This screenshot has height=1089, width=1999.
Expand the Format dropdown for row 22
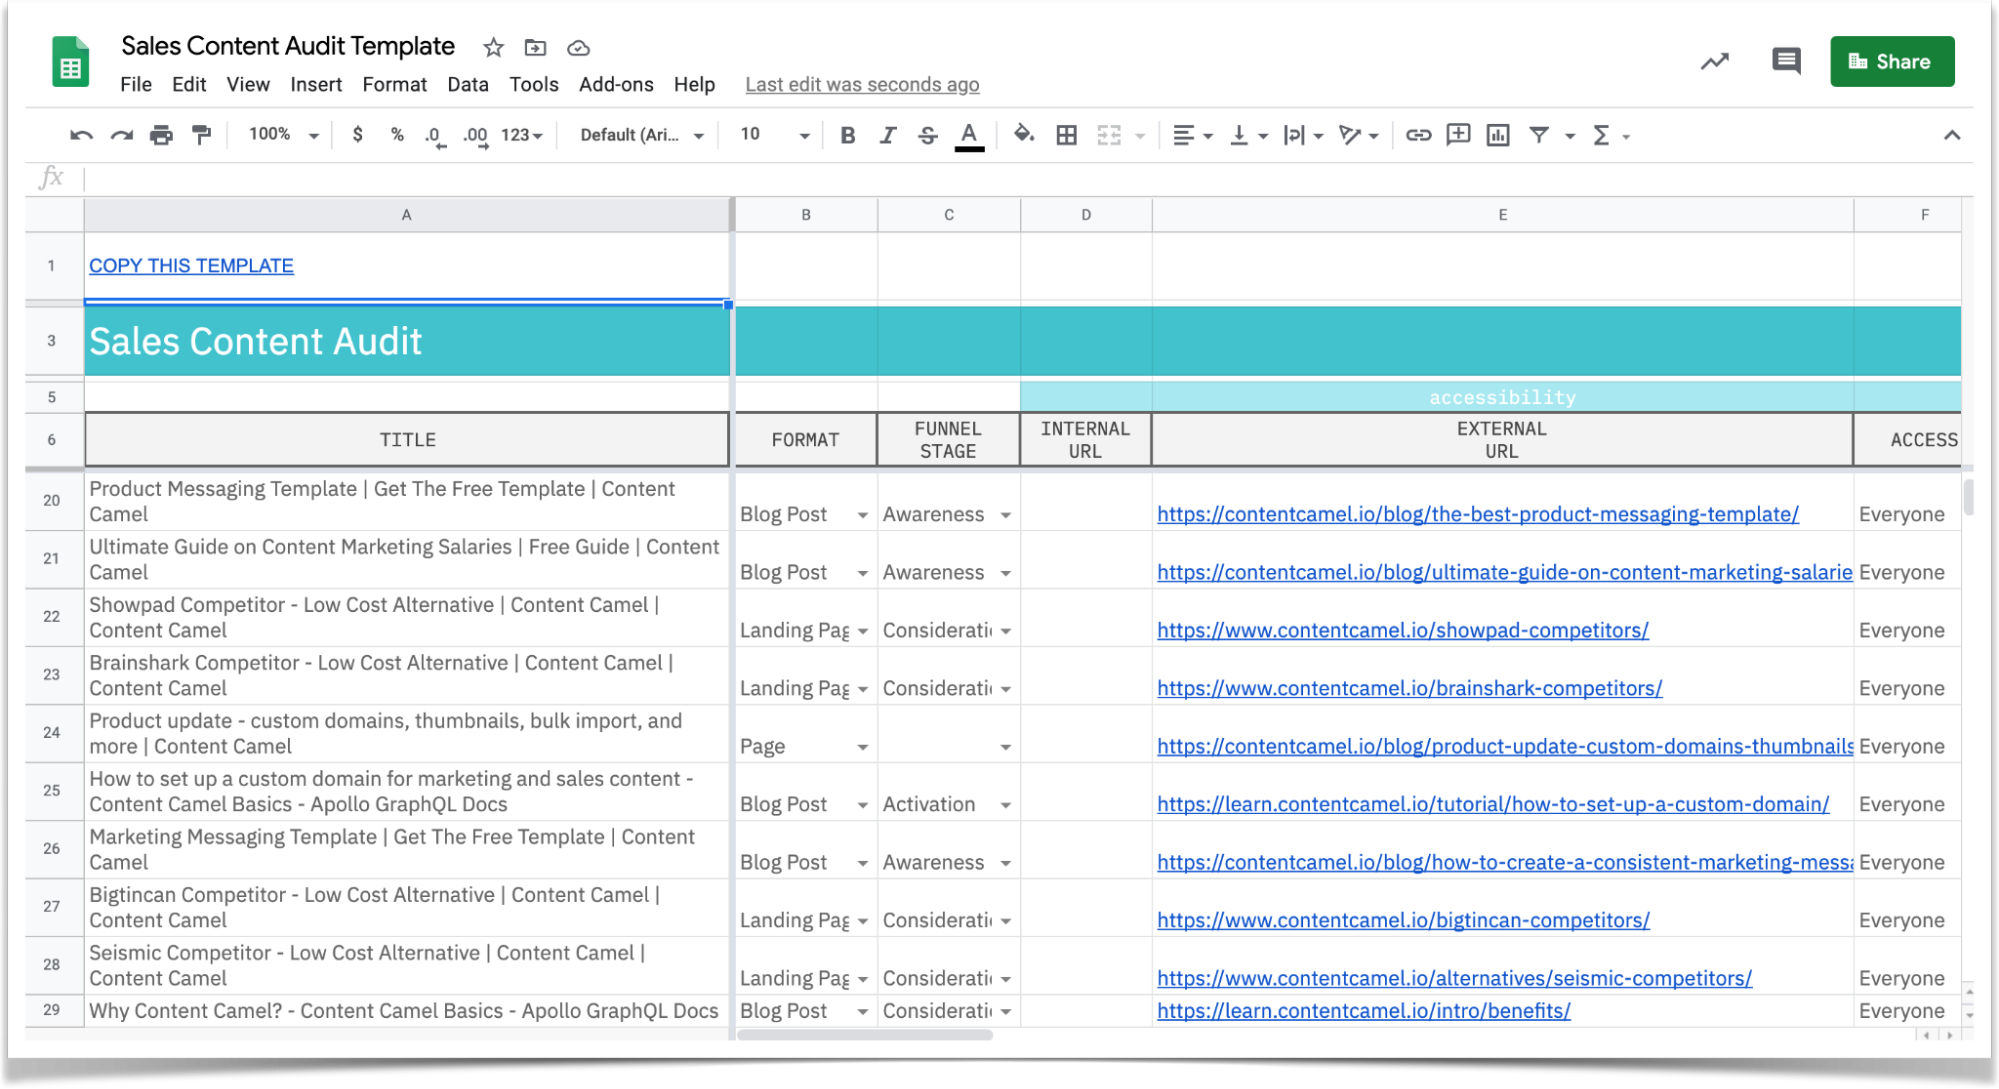click(x=865, y=630)
